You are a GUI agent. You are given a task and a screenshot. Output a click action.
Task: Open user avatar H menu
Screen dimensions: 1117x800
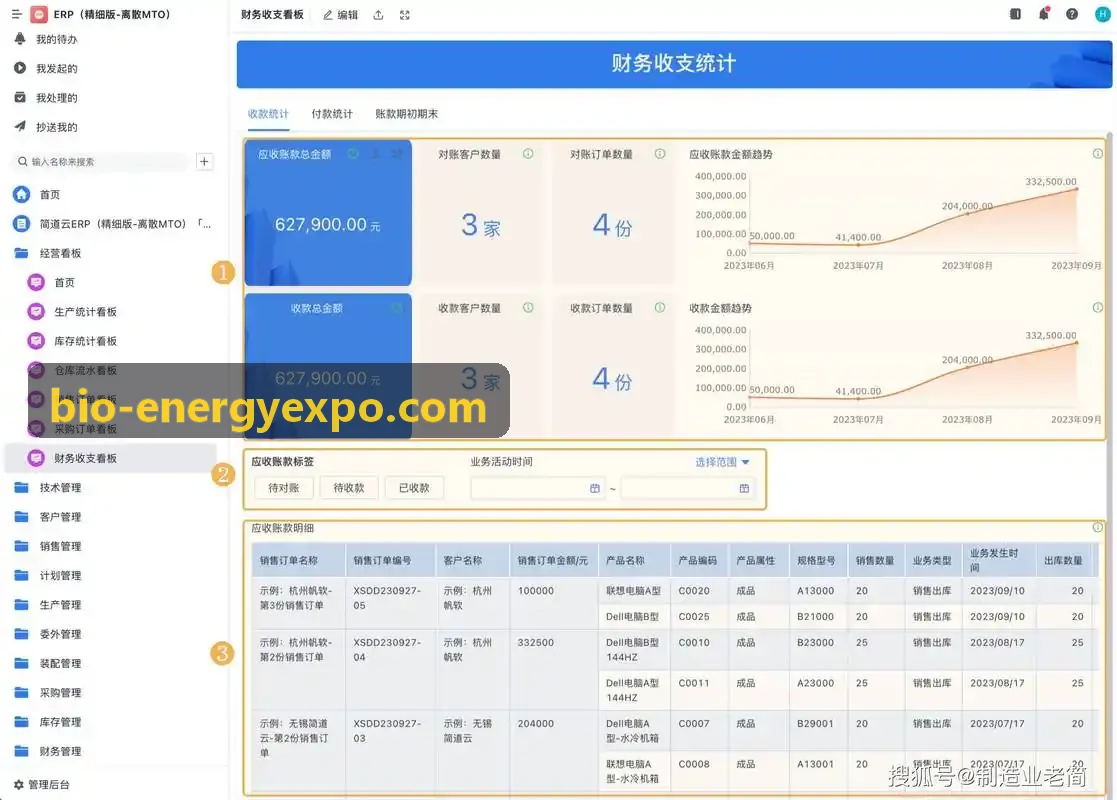[1102, 14]
